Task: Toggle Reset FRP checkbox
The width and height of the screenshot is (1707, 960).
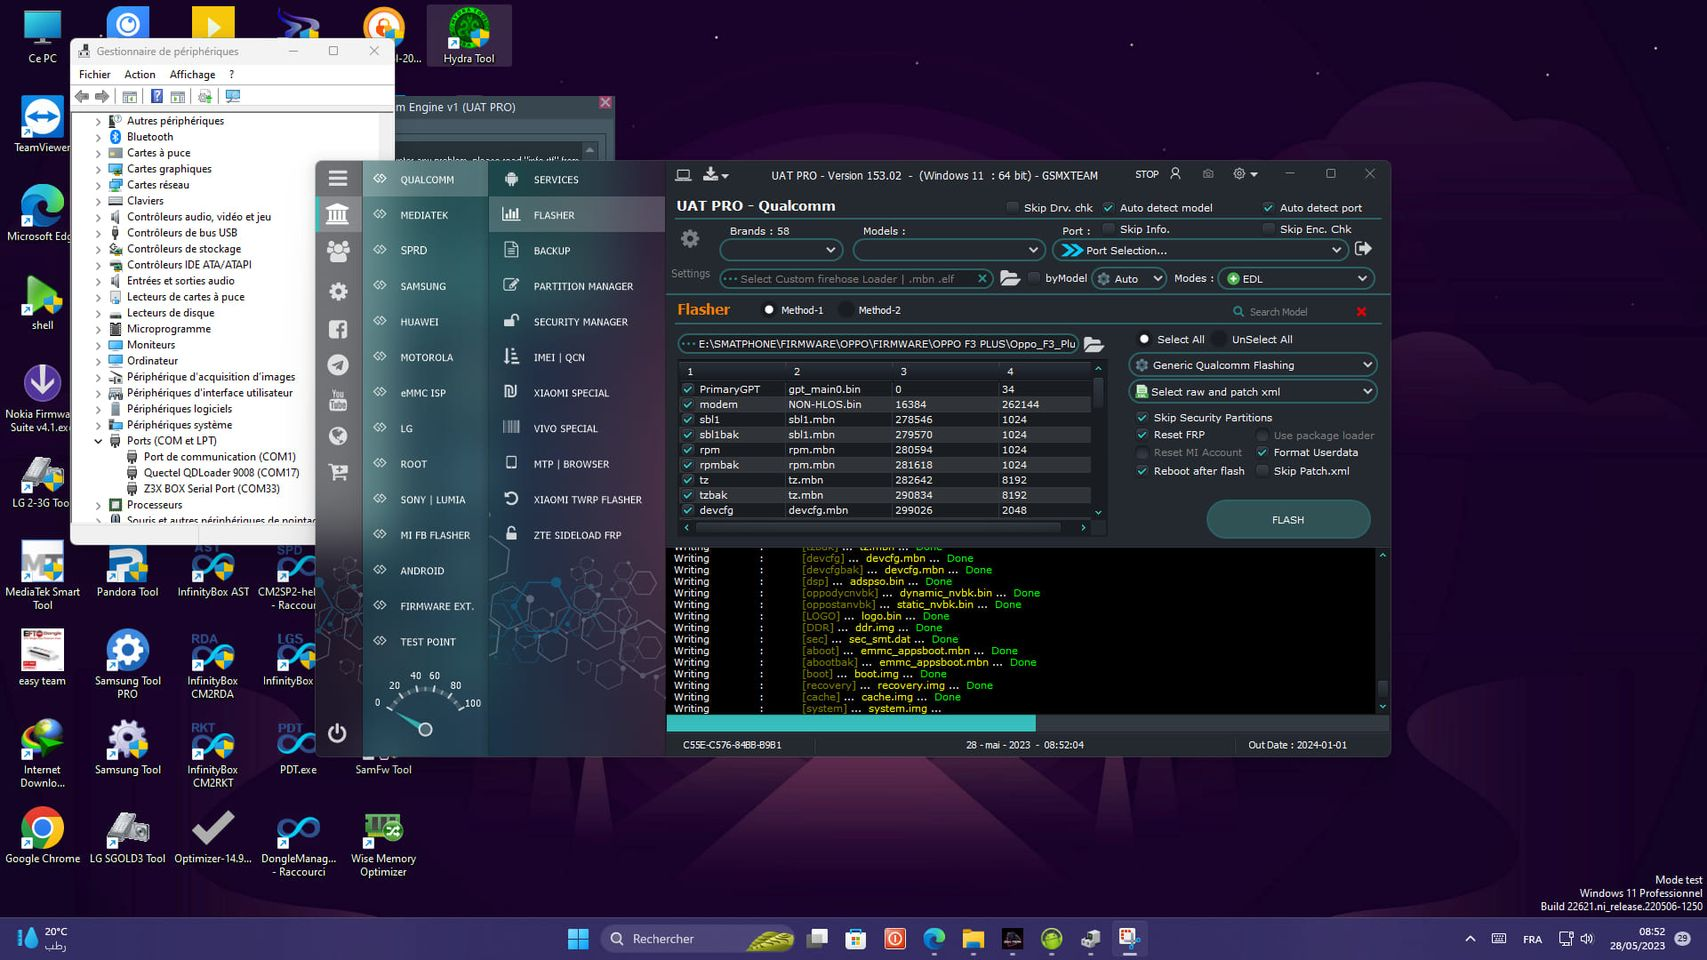Action: click(x=1142, y=435)
